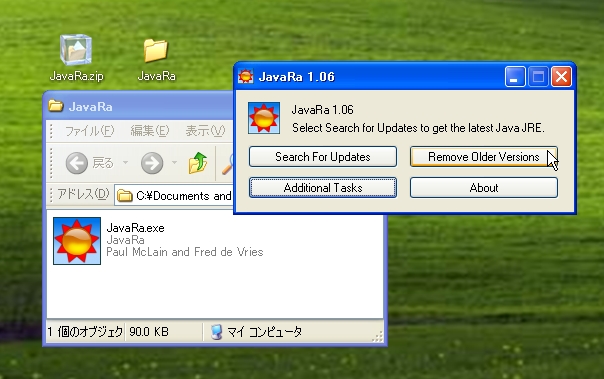
Task: Click the JavaRa sun icon in title bar
Action: click(x=245, y=76)
